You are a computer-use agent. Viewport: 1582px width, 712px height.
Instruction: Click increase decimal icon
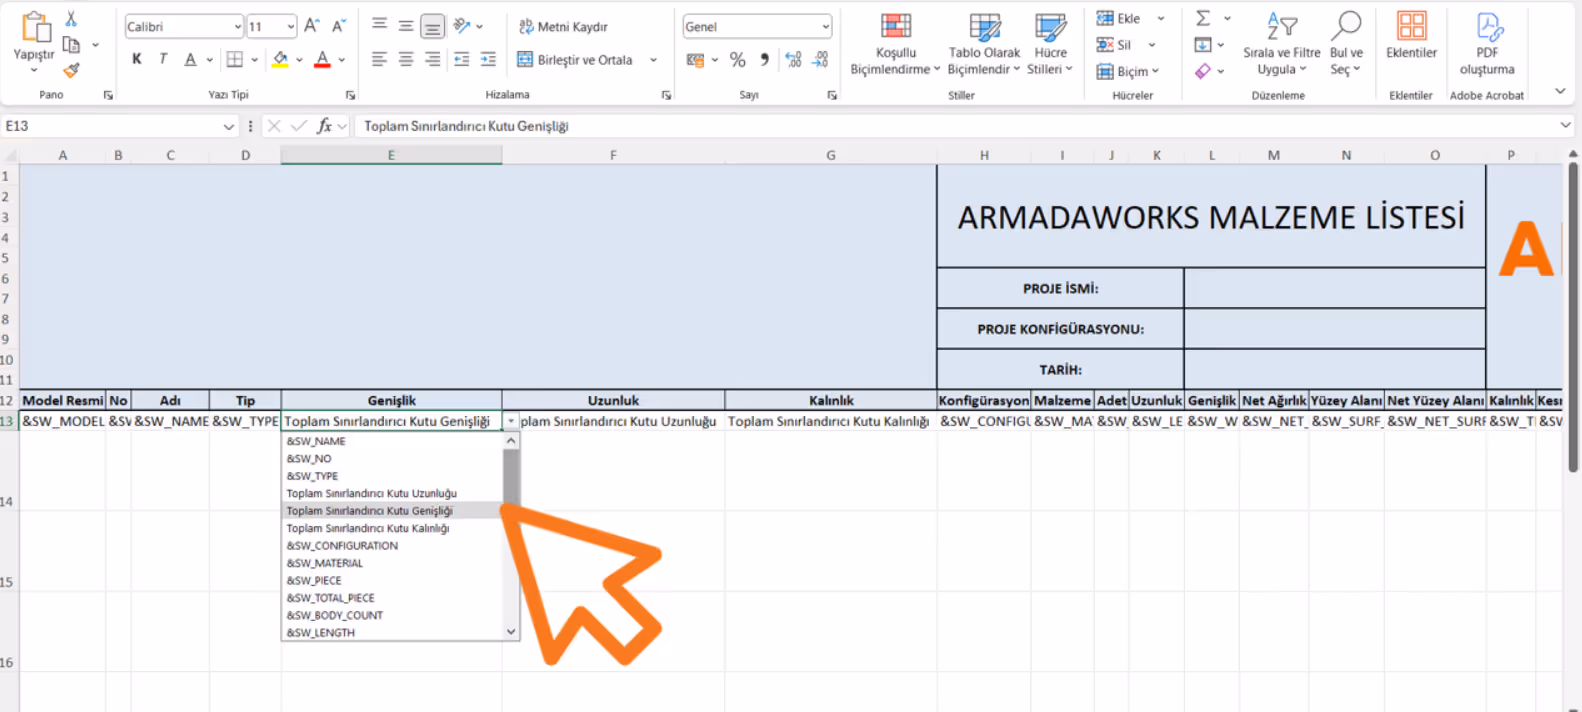point(793,60)
